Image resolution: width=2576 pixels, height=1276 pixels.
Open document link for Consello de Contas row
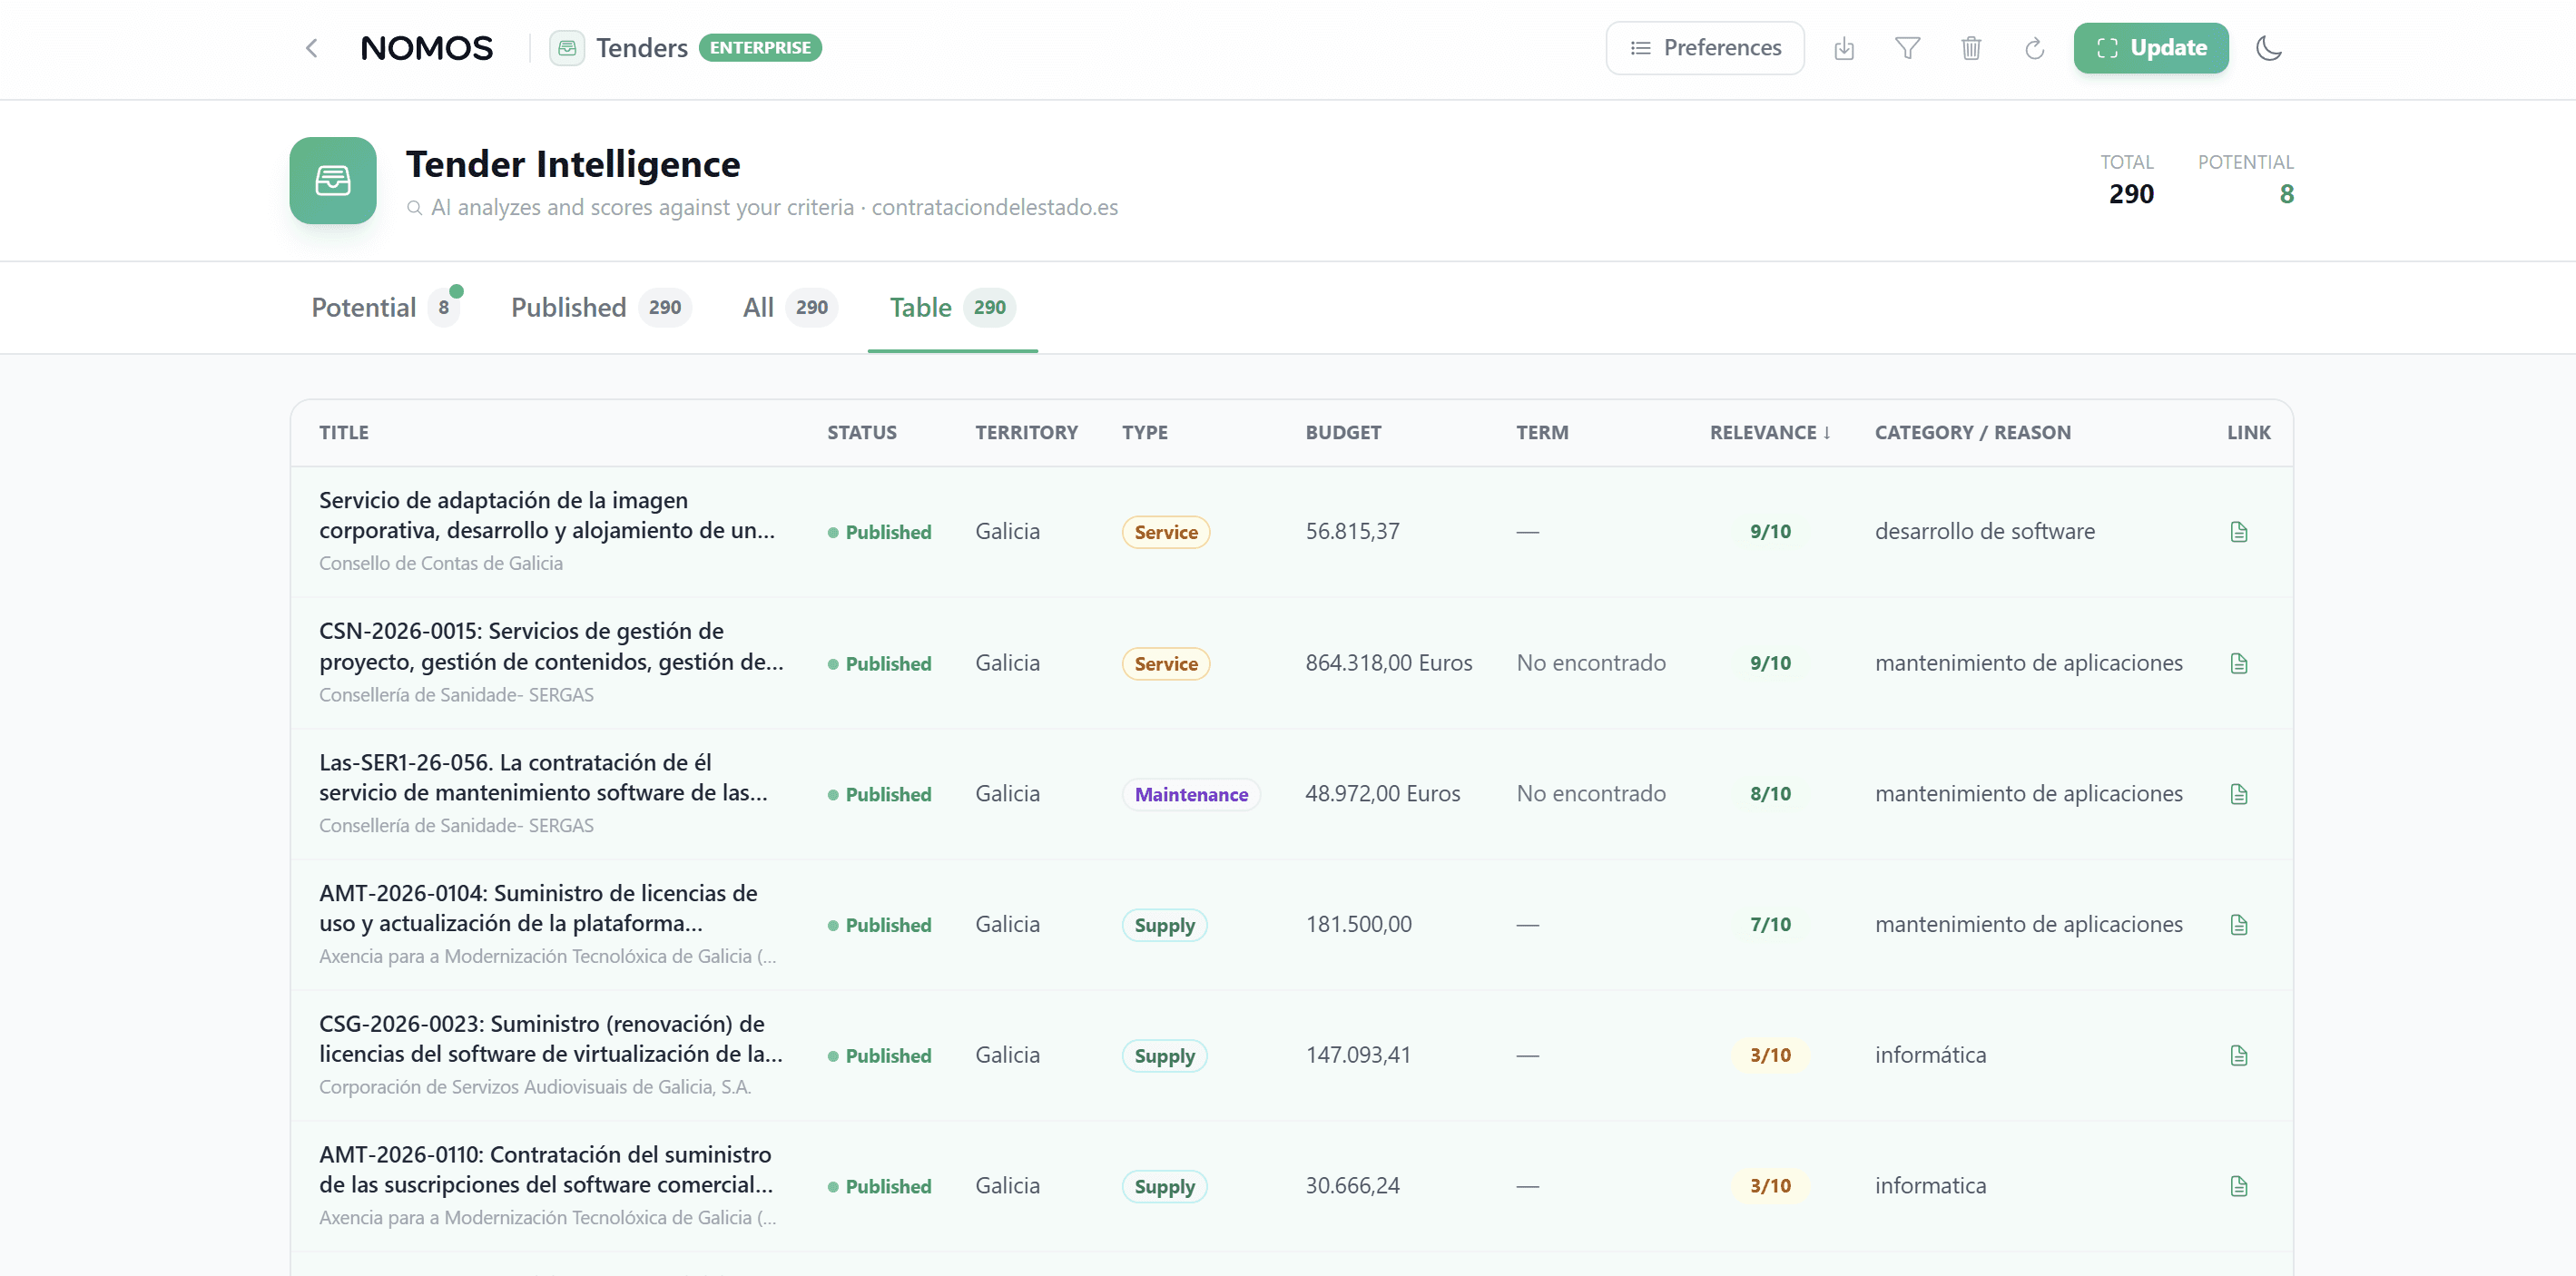click(x=2239, y=532)
